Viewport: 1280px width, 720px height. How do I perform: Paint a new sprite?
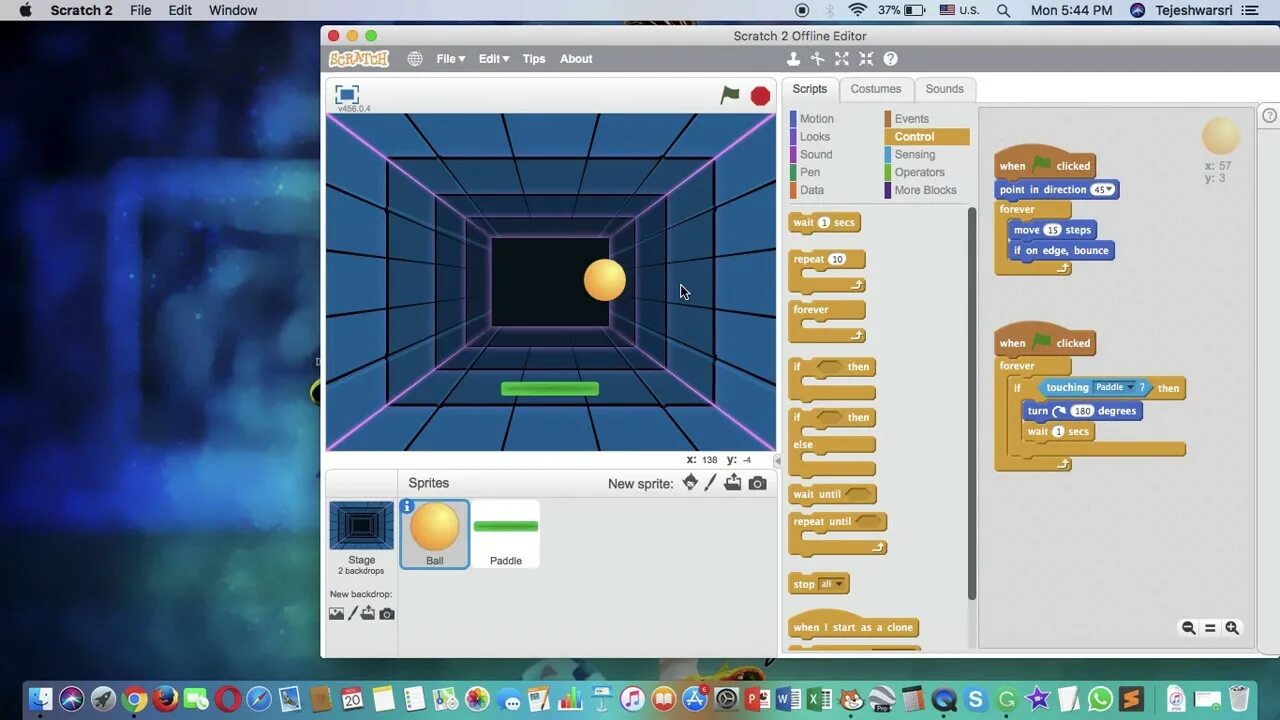click(711, 483)
